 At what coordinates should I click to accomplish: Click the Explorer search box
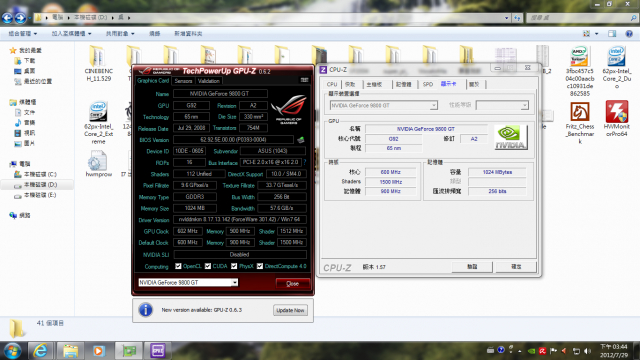(581, 18)
